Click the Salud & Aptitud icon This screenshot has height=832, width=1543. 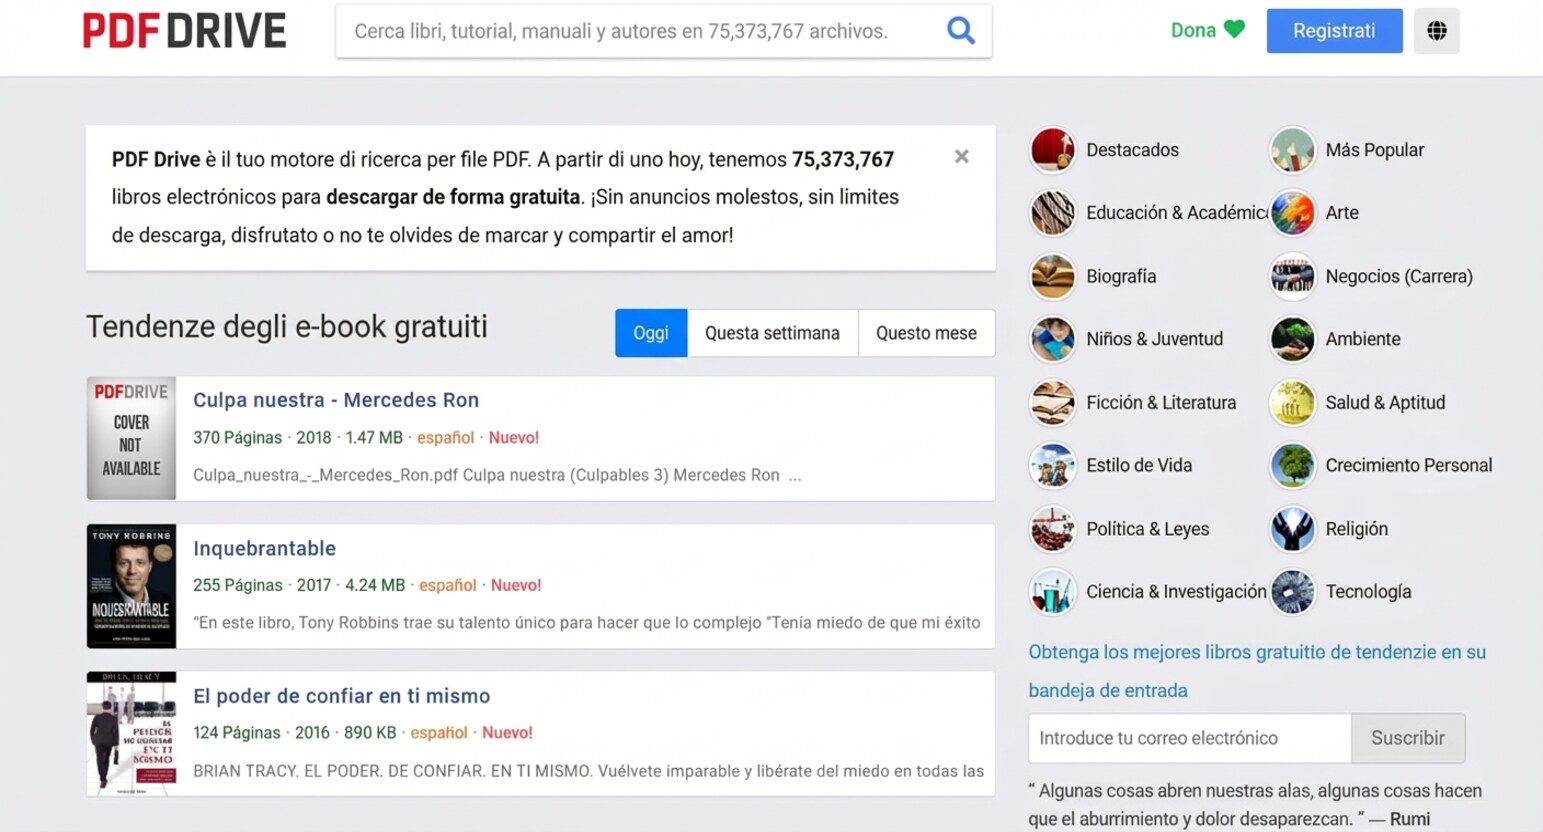(x=1292, y=403)
